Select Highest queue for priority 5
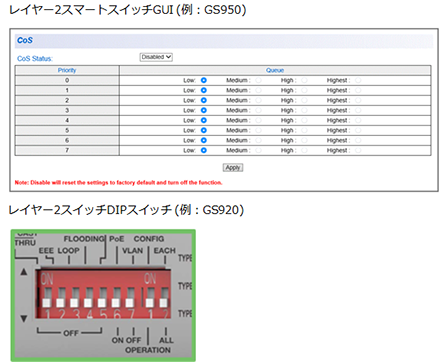440x362 pixels. point(358,130)
